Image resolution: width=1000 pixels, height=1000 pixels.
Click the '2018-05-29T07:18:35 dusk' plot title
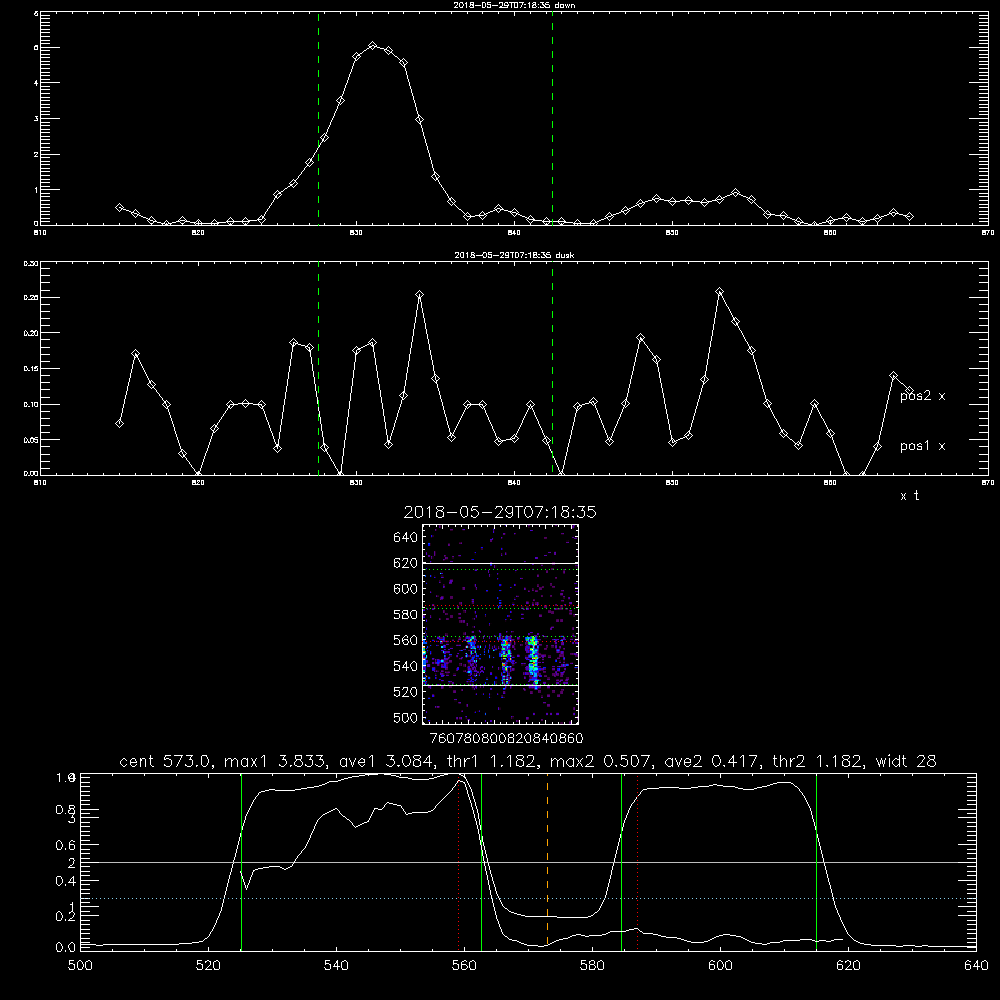point(514,255)
